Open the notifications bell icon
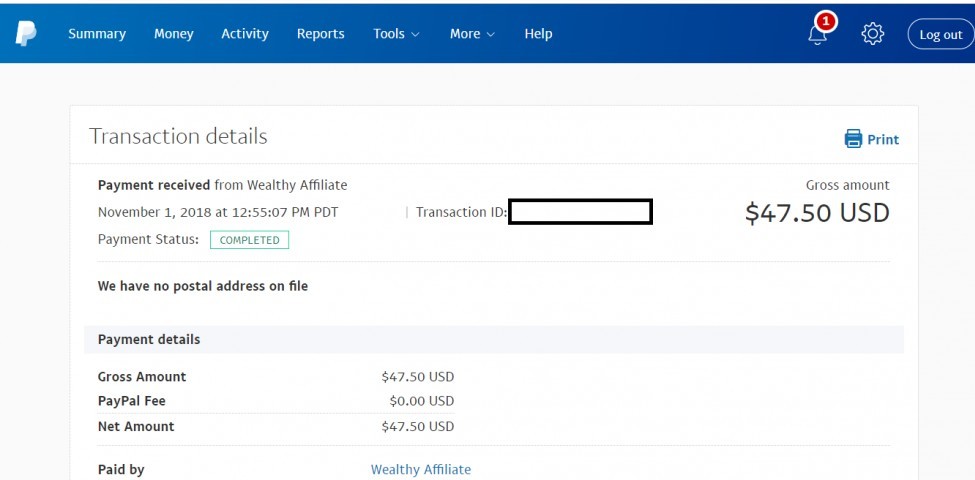This screenshot has height=480, width=975. (818, 34)
